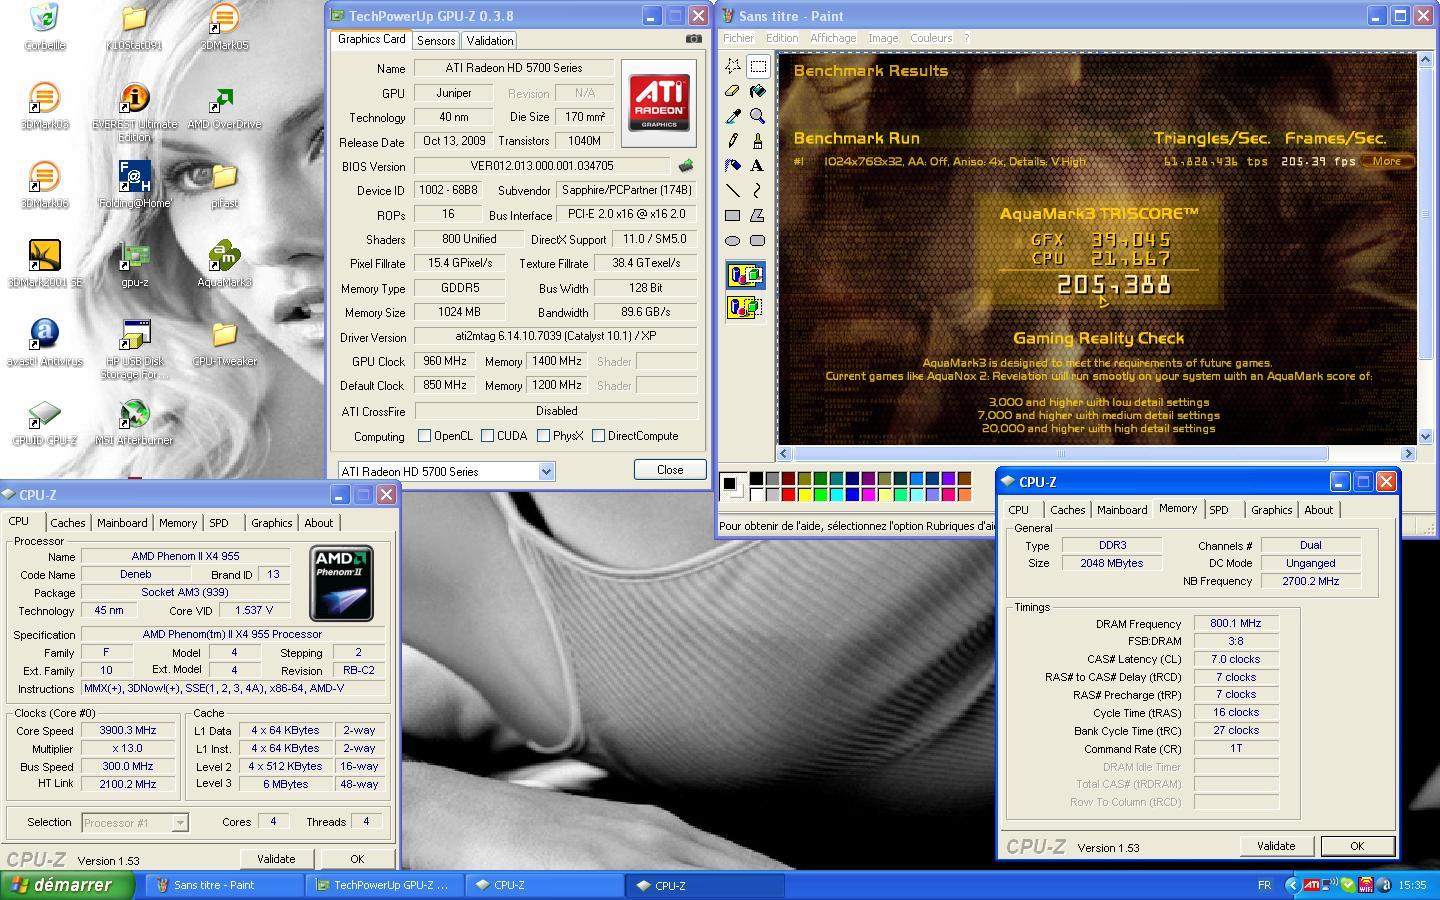Click the Paint vertical scrollbar down arrow

[x=1425, y=437]
